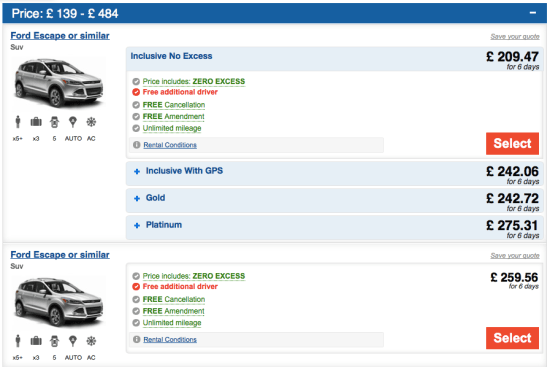Click the red Free additional driver check, second car
Screen dimensions: 550x367
click(136, 287)
